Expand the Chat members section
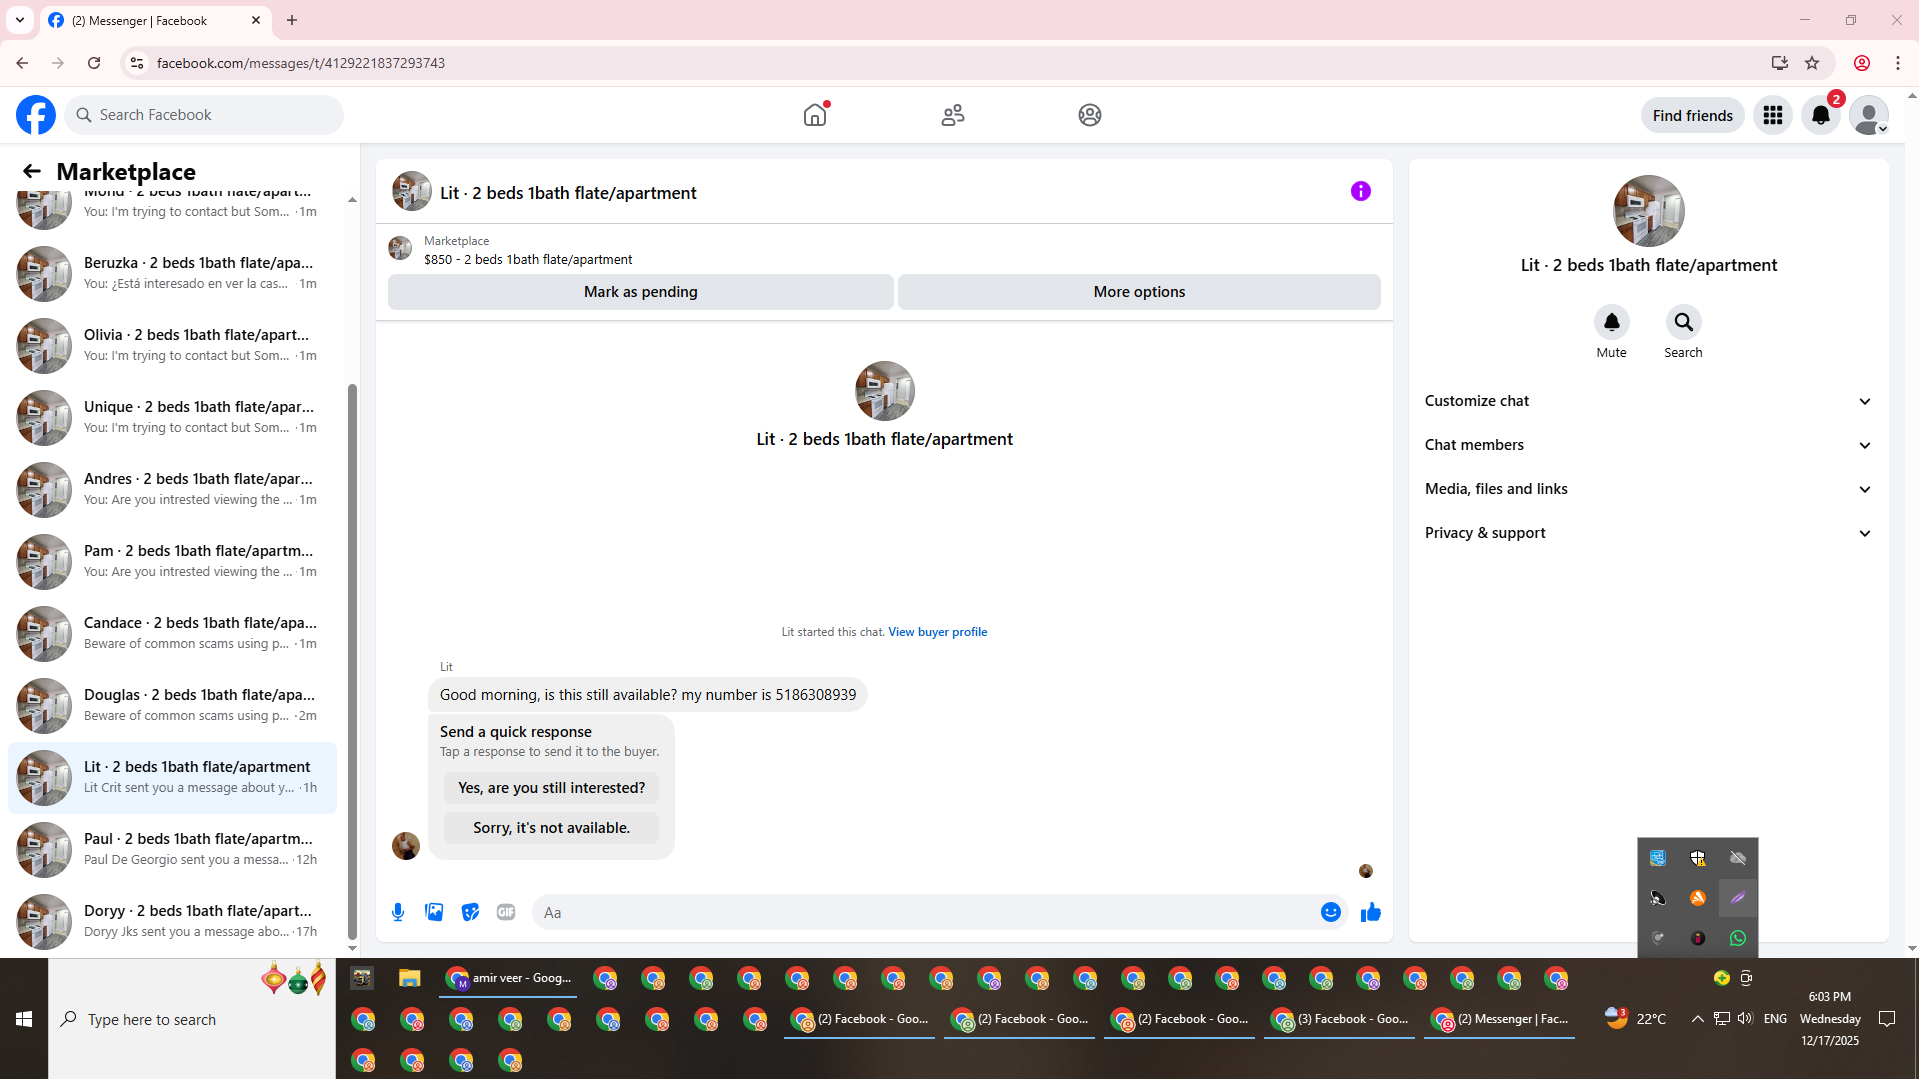 (1648, 445)
